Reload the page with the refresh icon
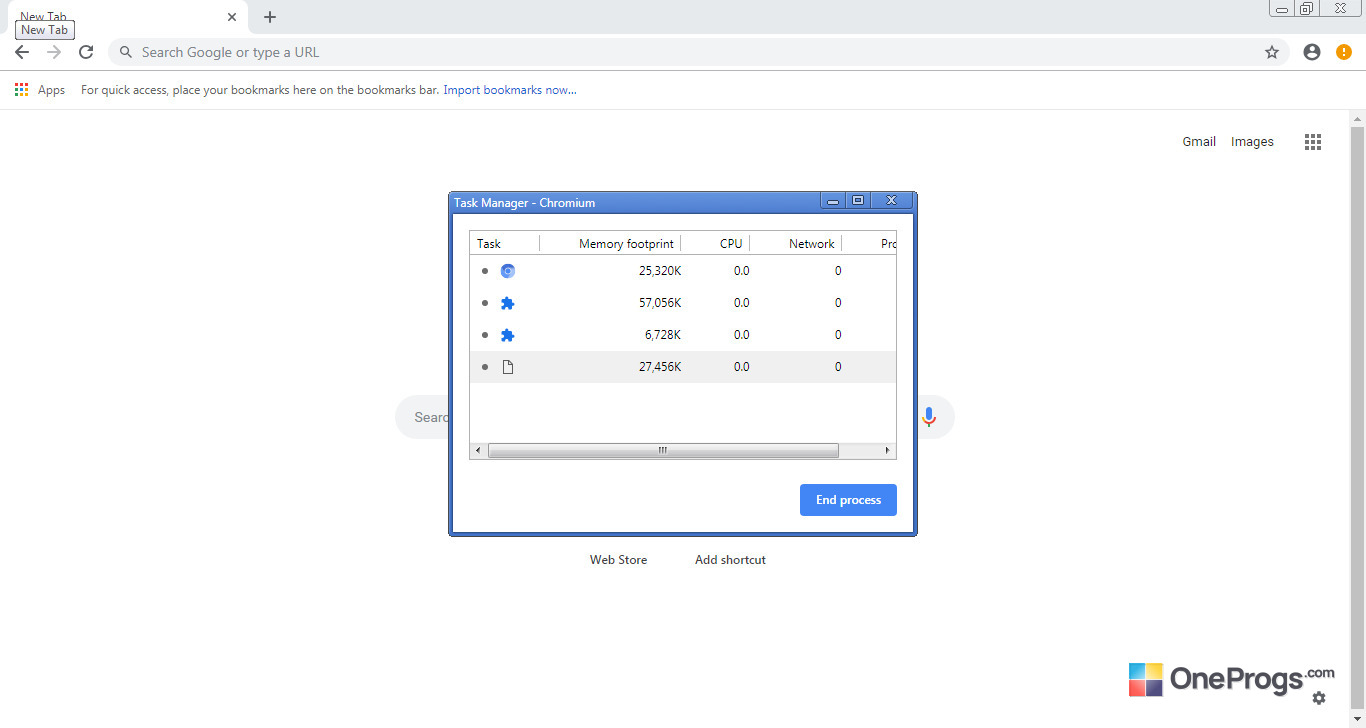Screen dimensions: 1366x728 point(86,52)
